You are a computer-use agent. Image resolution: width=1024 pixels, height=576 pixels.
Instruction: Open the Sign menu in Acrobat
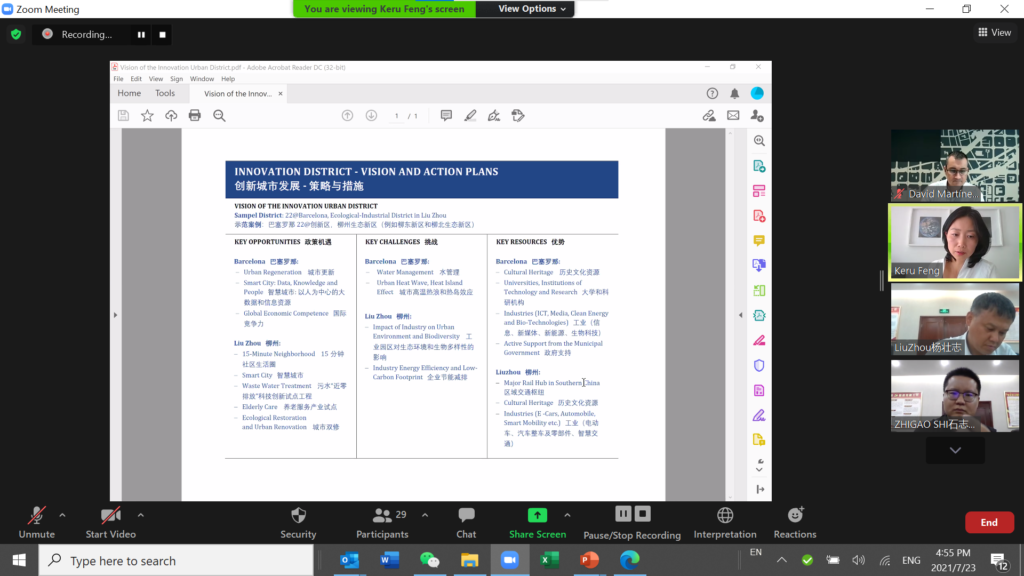point(176,79)
